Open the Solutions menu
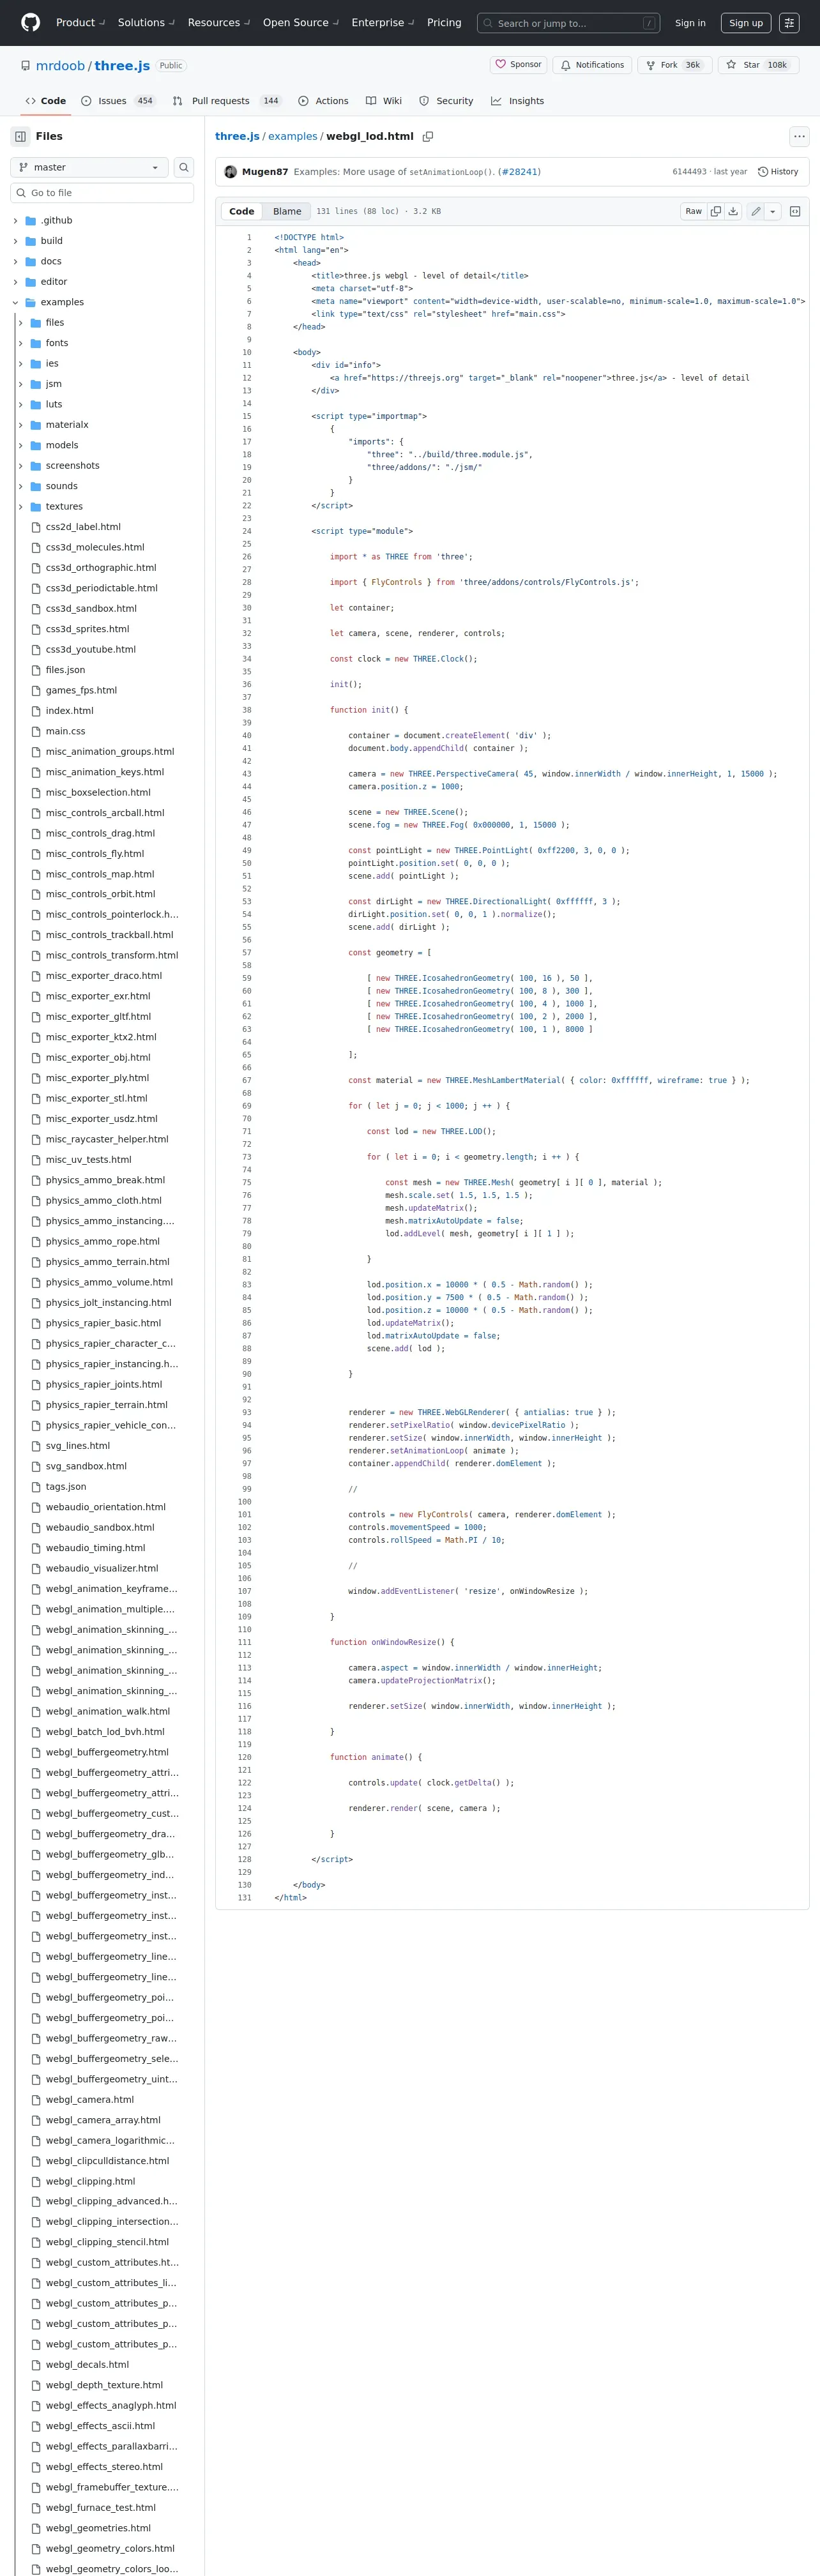The image size is (820, 2576). coord(146,23)
